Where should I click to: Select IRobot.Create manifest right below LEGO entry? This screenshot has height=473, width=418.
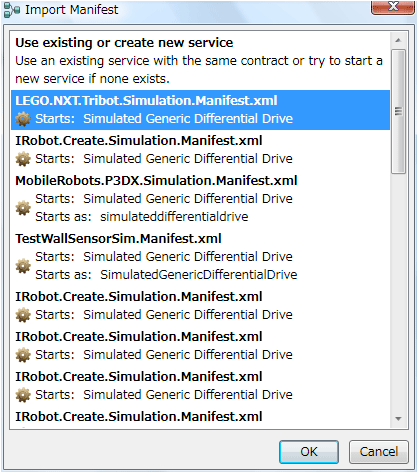click(200, 150)
